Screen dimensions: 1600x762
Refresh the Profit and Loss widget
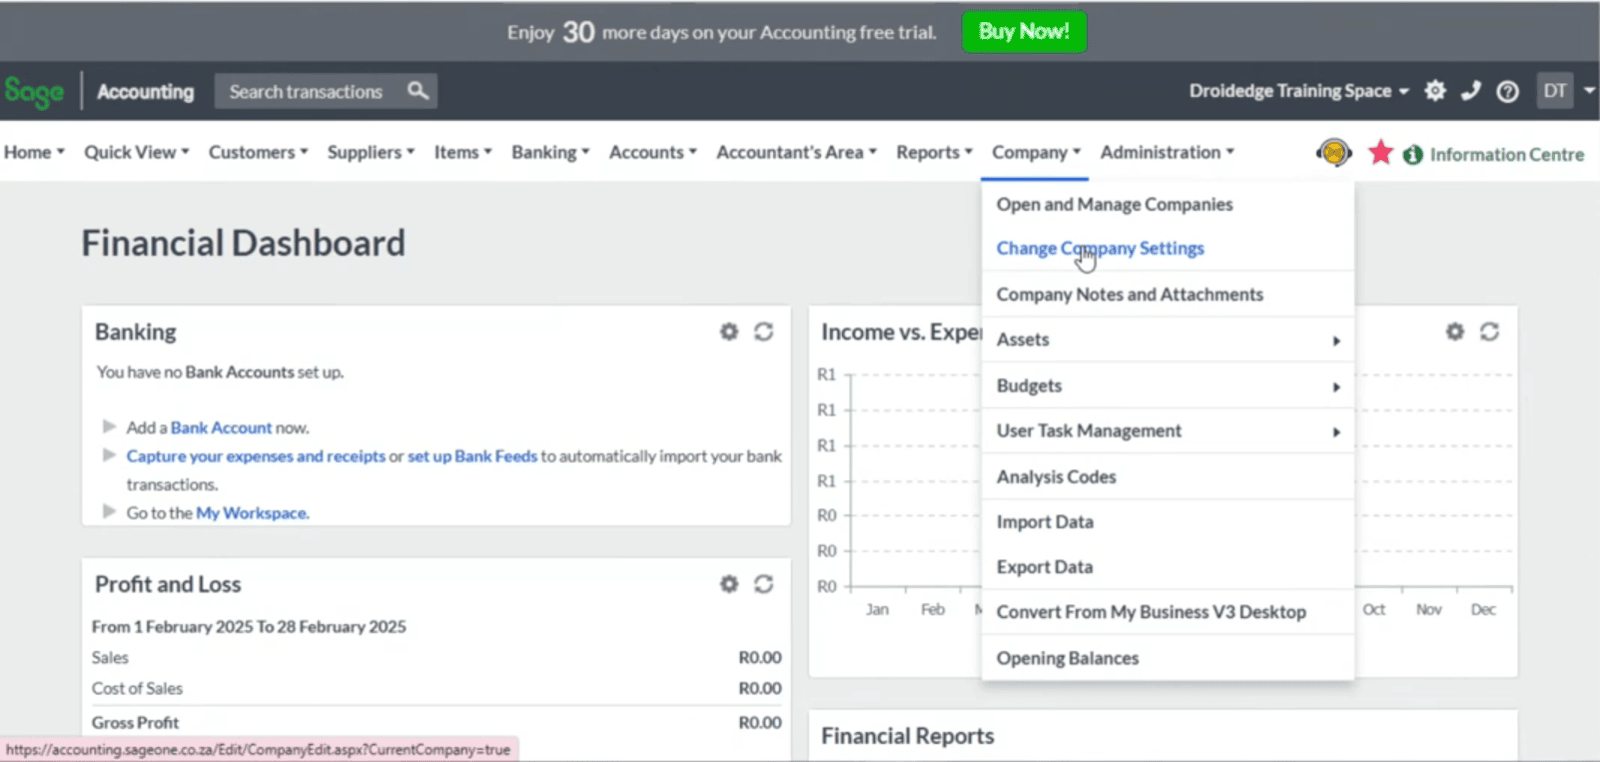pyautogui.click(x=764, y=584)
